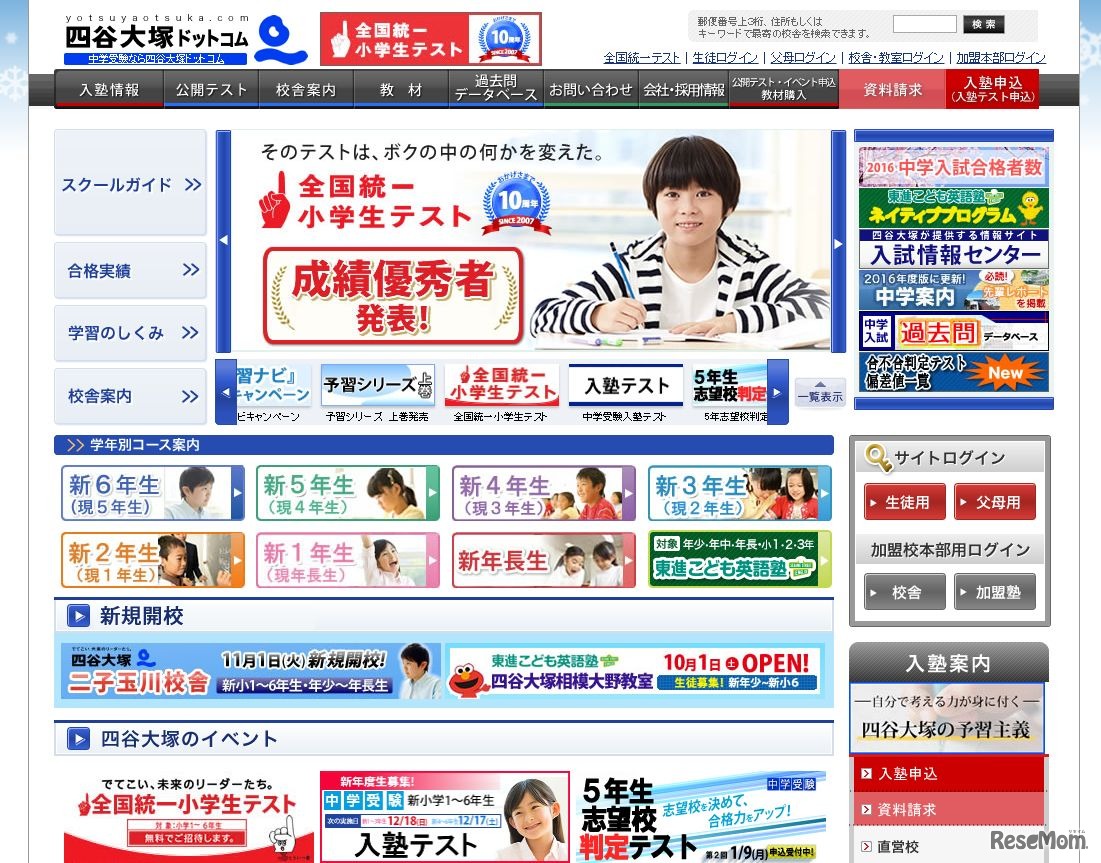
Task: Open the 四谷大塚の予習主義 banner
Action: [x=947, y=718]
